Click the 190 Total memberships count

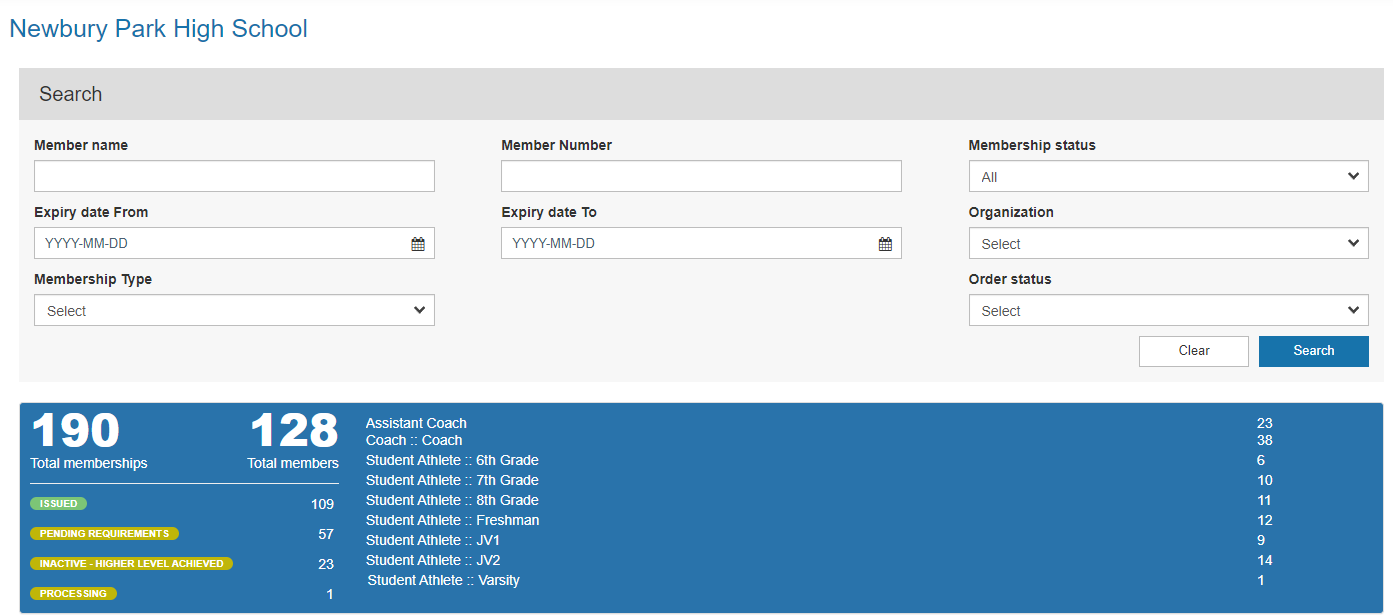pos(76,432)
